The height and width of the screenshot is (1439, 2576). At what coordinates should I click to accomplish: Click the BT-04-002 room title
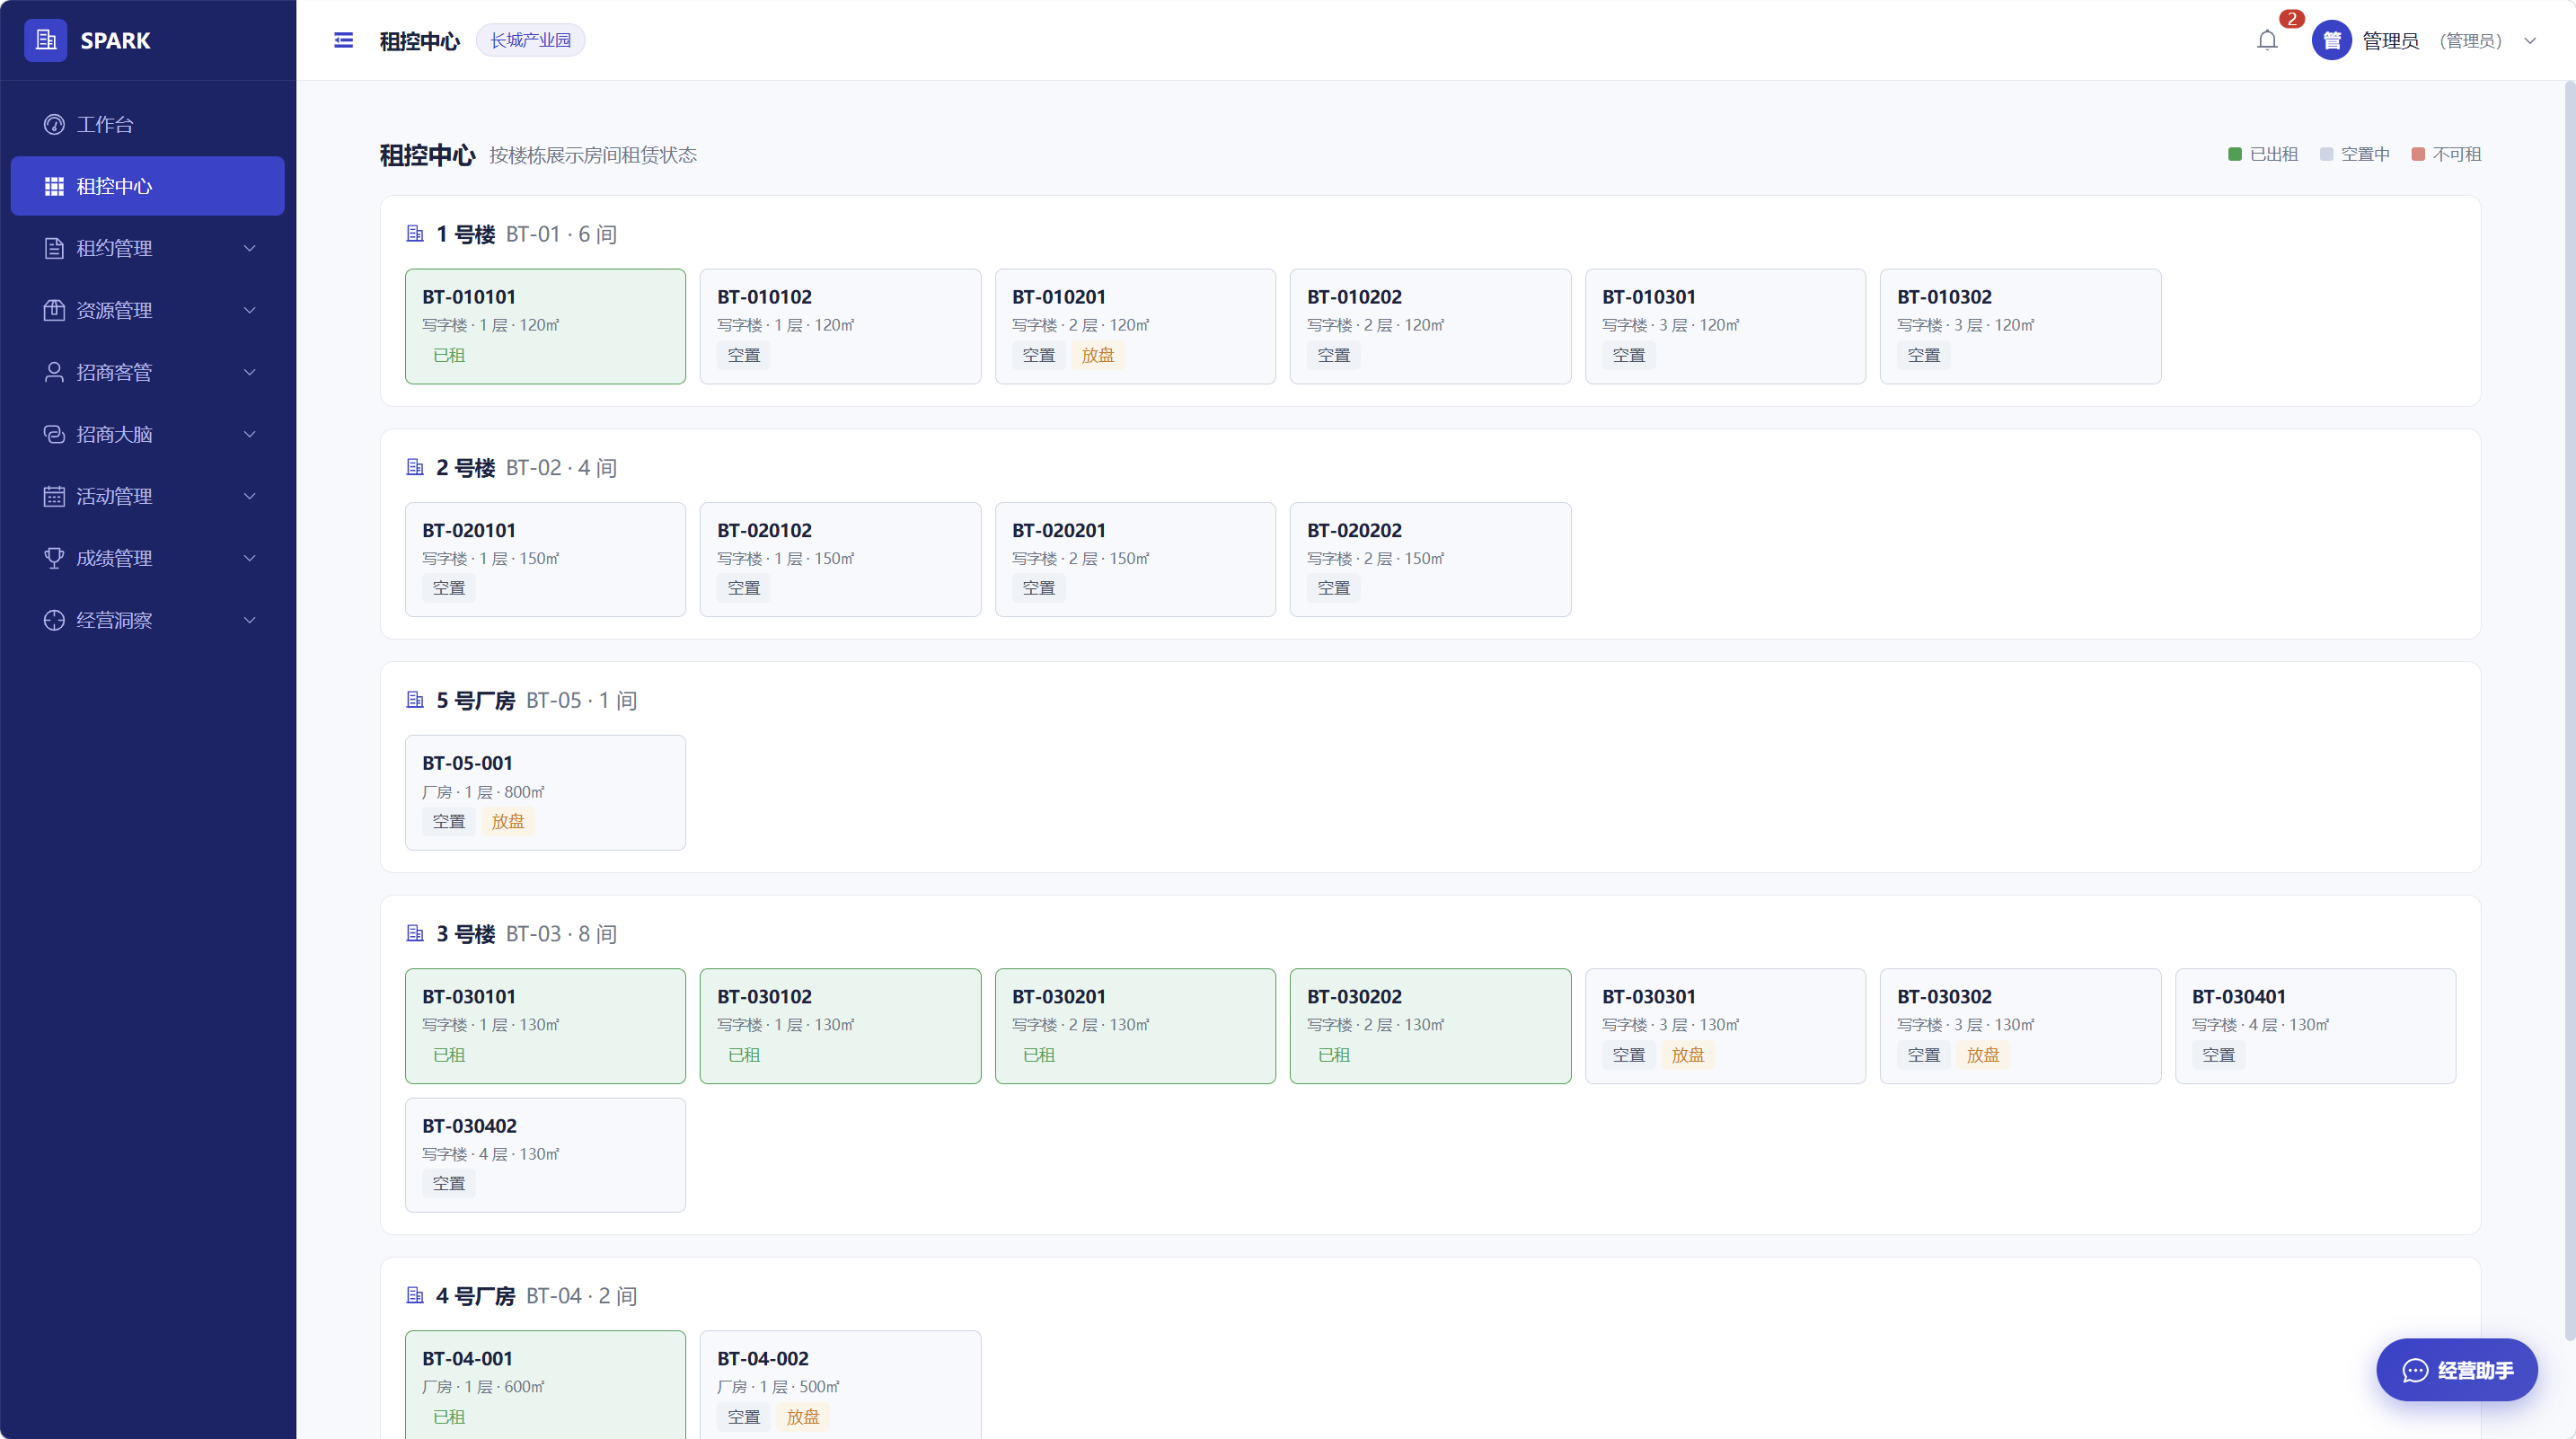pyautogui.click(x=763, y=1358)
